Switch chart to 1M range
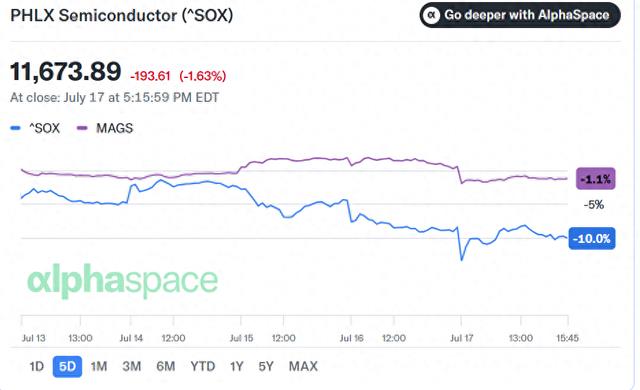Screen dimensions: 640x390 pos(99,366)
